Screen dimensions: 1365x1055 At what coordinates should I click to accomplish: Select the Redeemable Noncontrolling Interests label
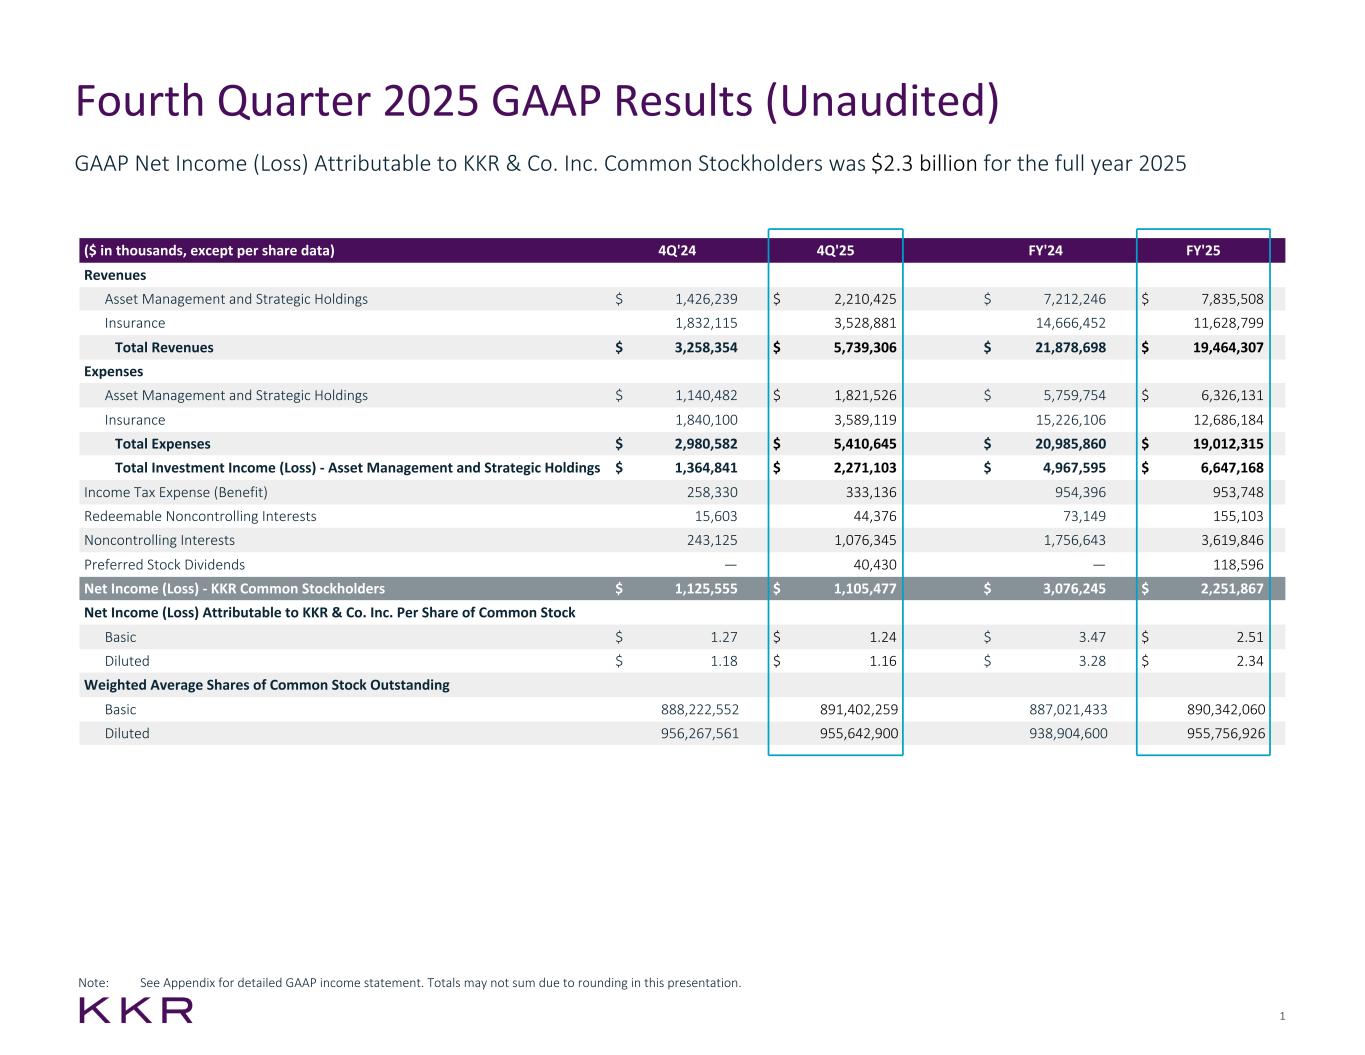point(200,516)
